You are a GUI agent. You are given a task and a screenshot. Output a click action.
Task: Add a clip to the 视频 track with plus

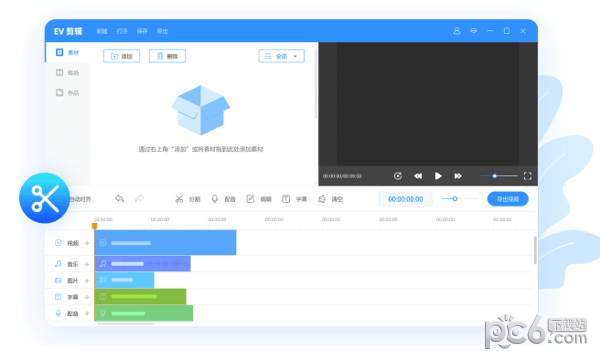87,243
